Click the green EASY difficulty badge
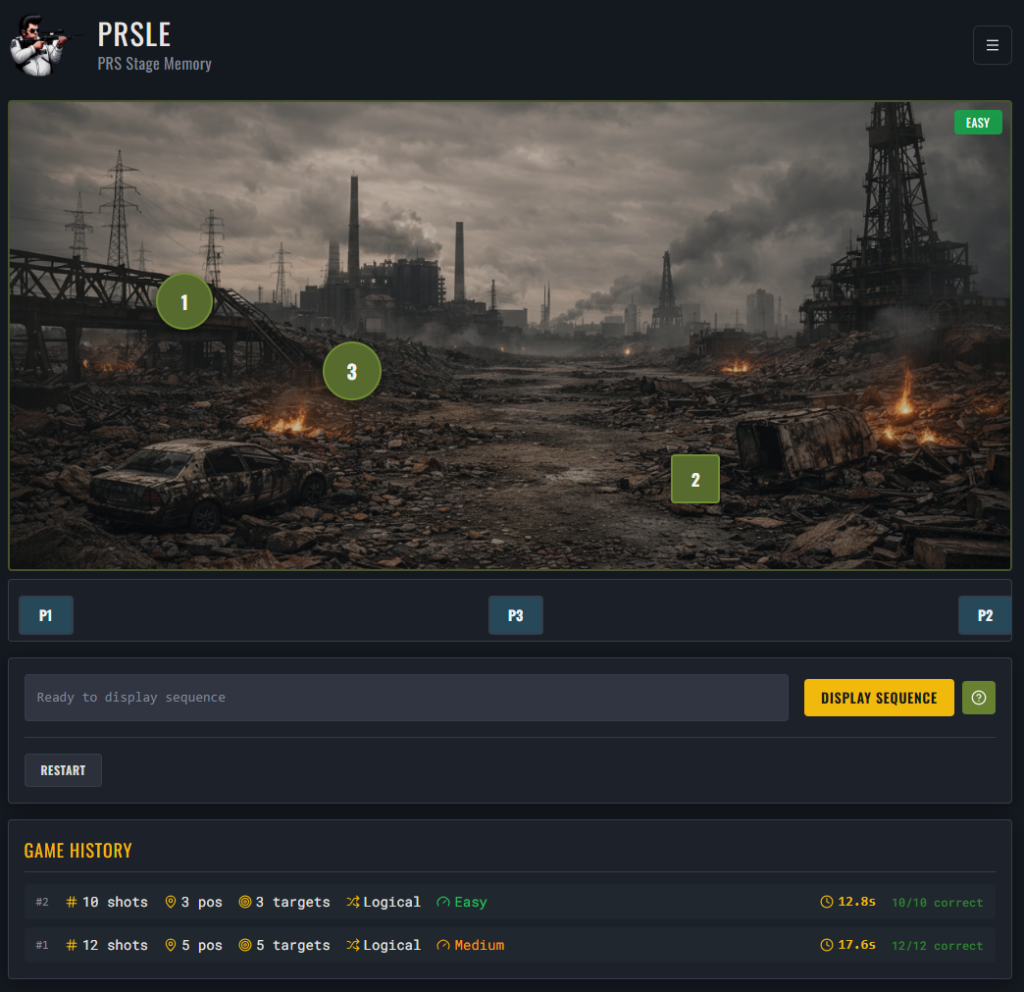Screen dimensions: 1024x992 tap(977, 123)
